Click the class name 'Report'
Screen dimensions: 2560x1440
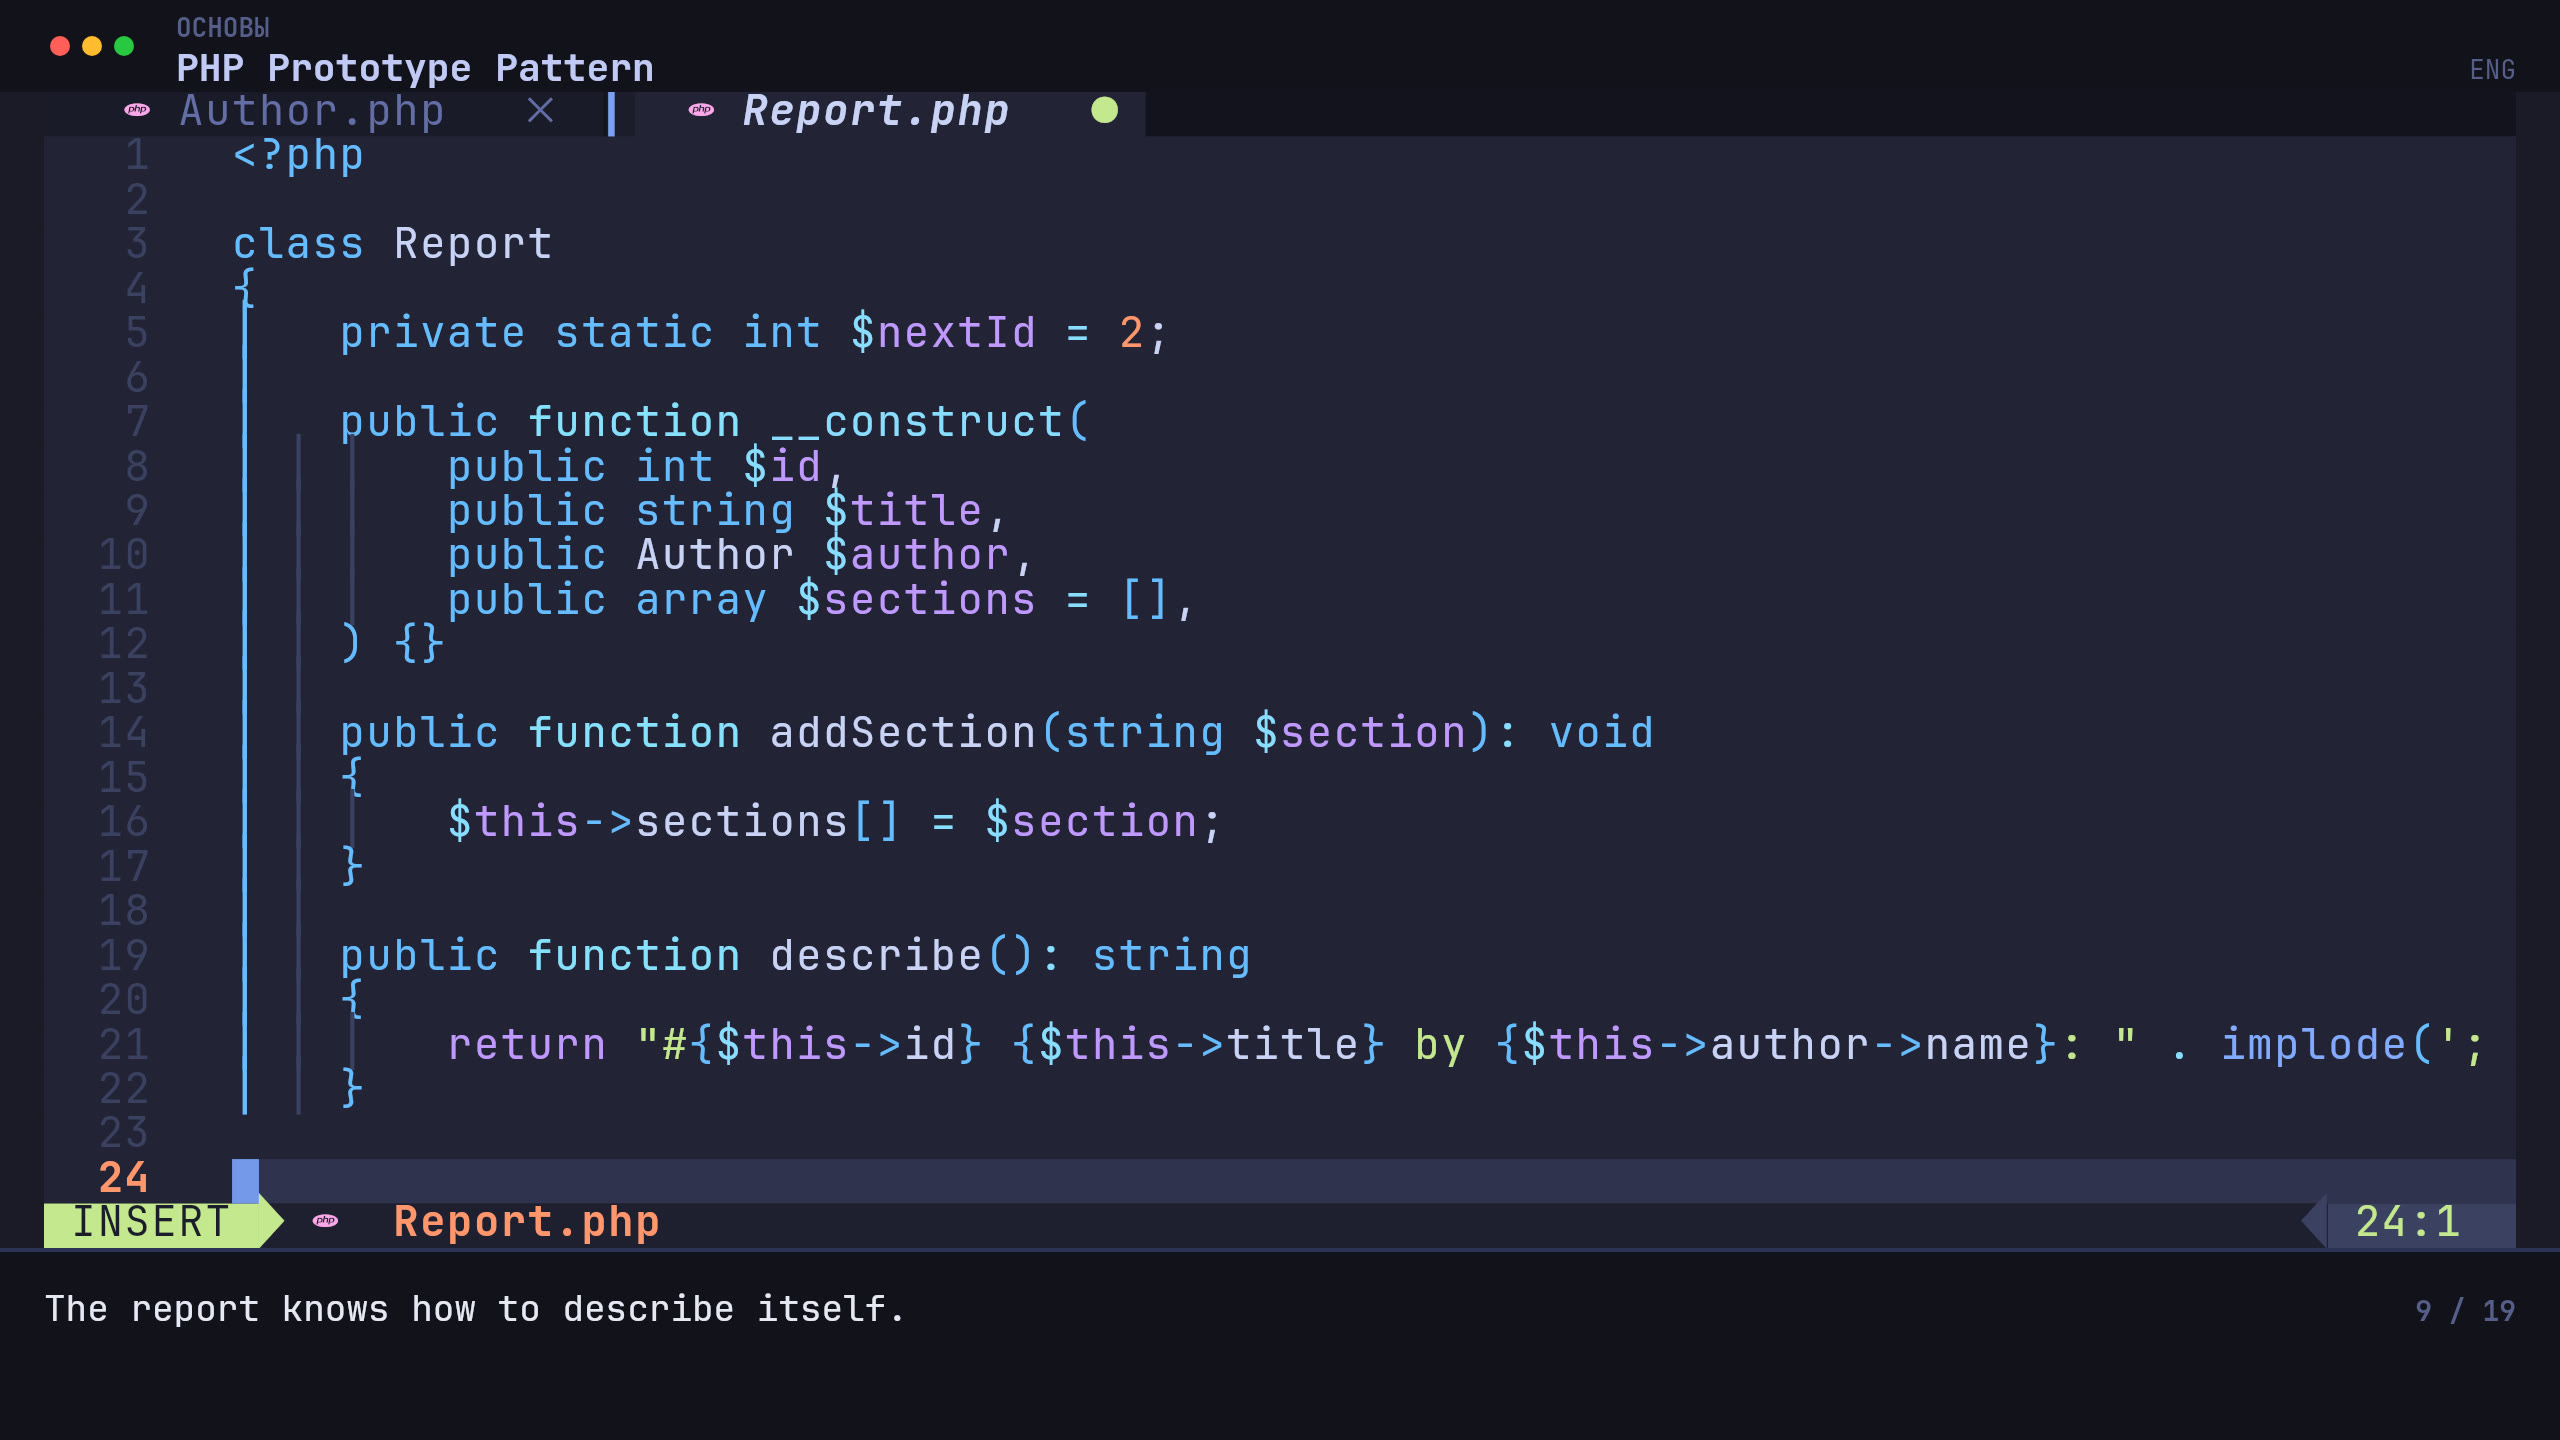(473, 244)
